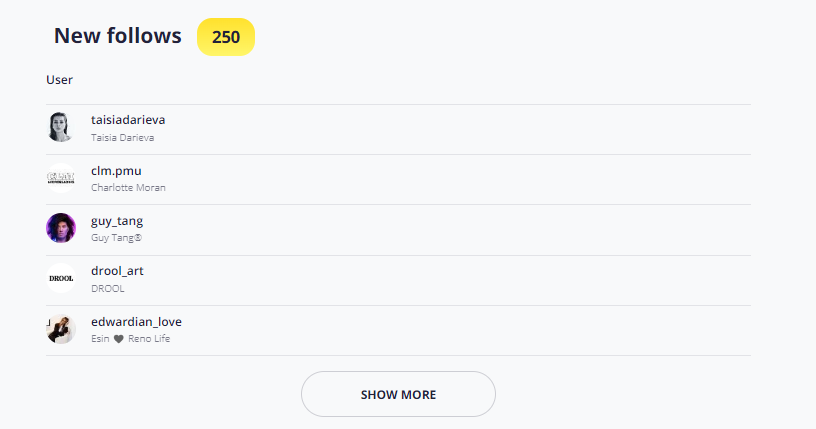Screen dimensions: 816x429
Task: Open the drool_art username link
Action: (117, 271)
